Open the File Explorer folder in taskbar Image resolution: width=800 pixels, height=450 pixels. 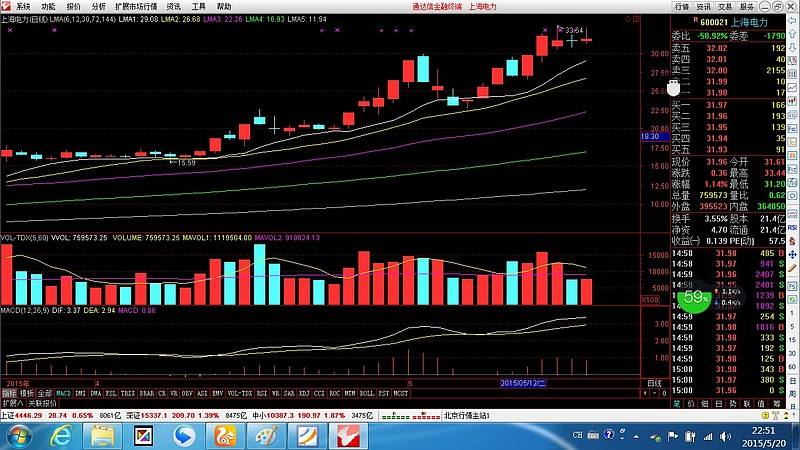tap(102, 437)
